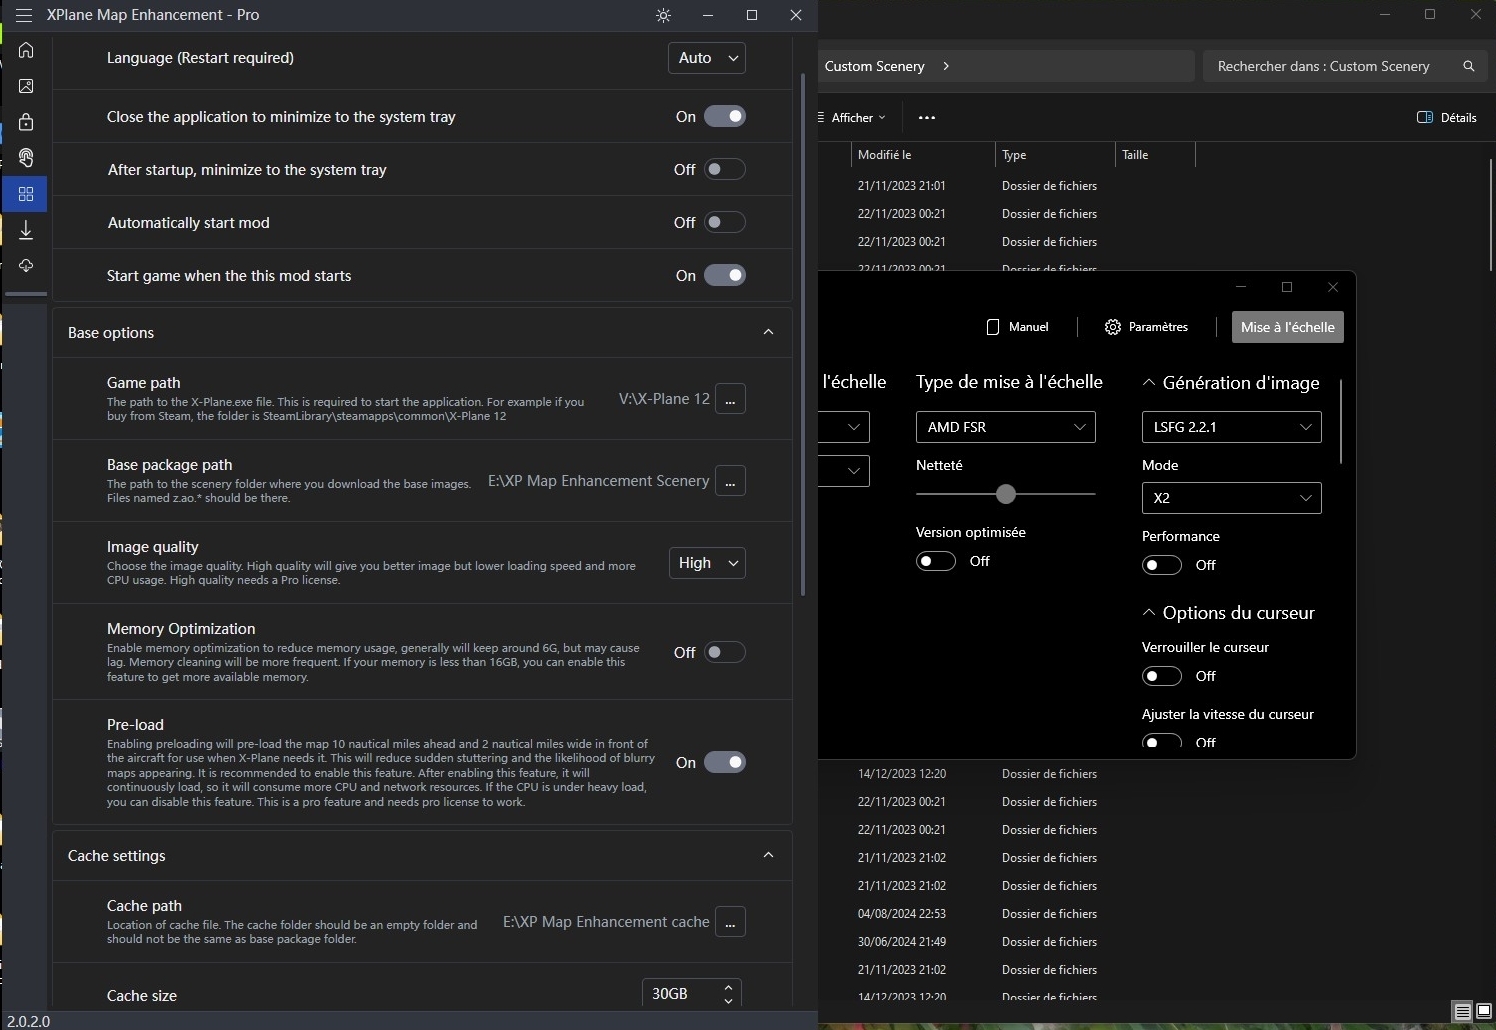Turn on Memory Optimization toggle

click(724, 652)
